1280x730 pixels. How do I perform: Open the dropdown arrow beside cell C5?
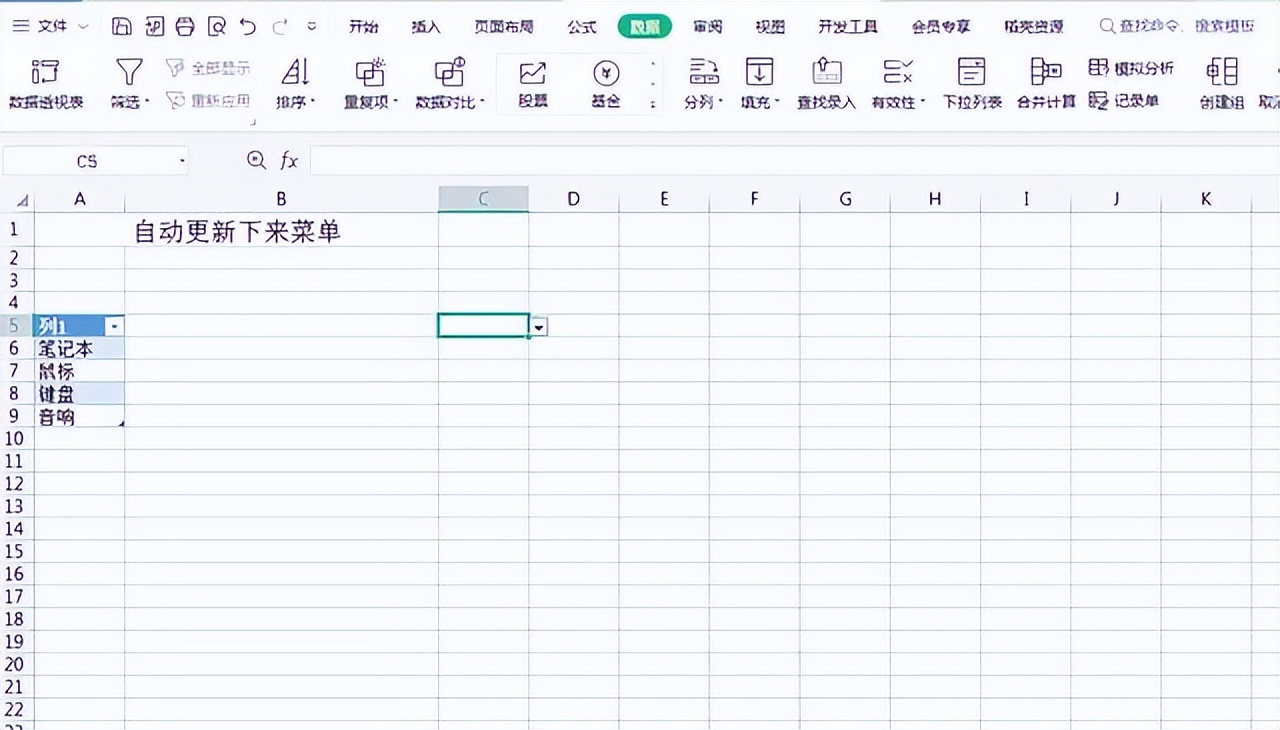coord(539,326)
